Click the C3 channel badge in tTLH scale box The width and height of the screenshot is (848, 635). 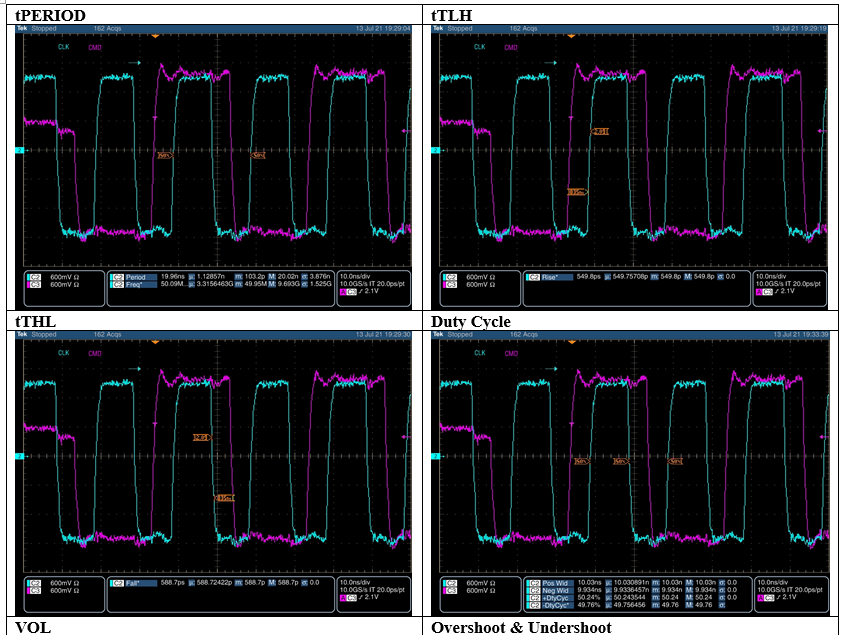tap(450, 284)
